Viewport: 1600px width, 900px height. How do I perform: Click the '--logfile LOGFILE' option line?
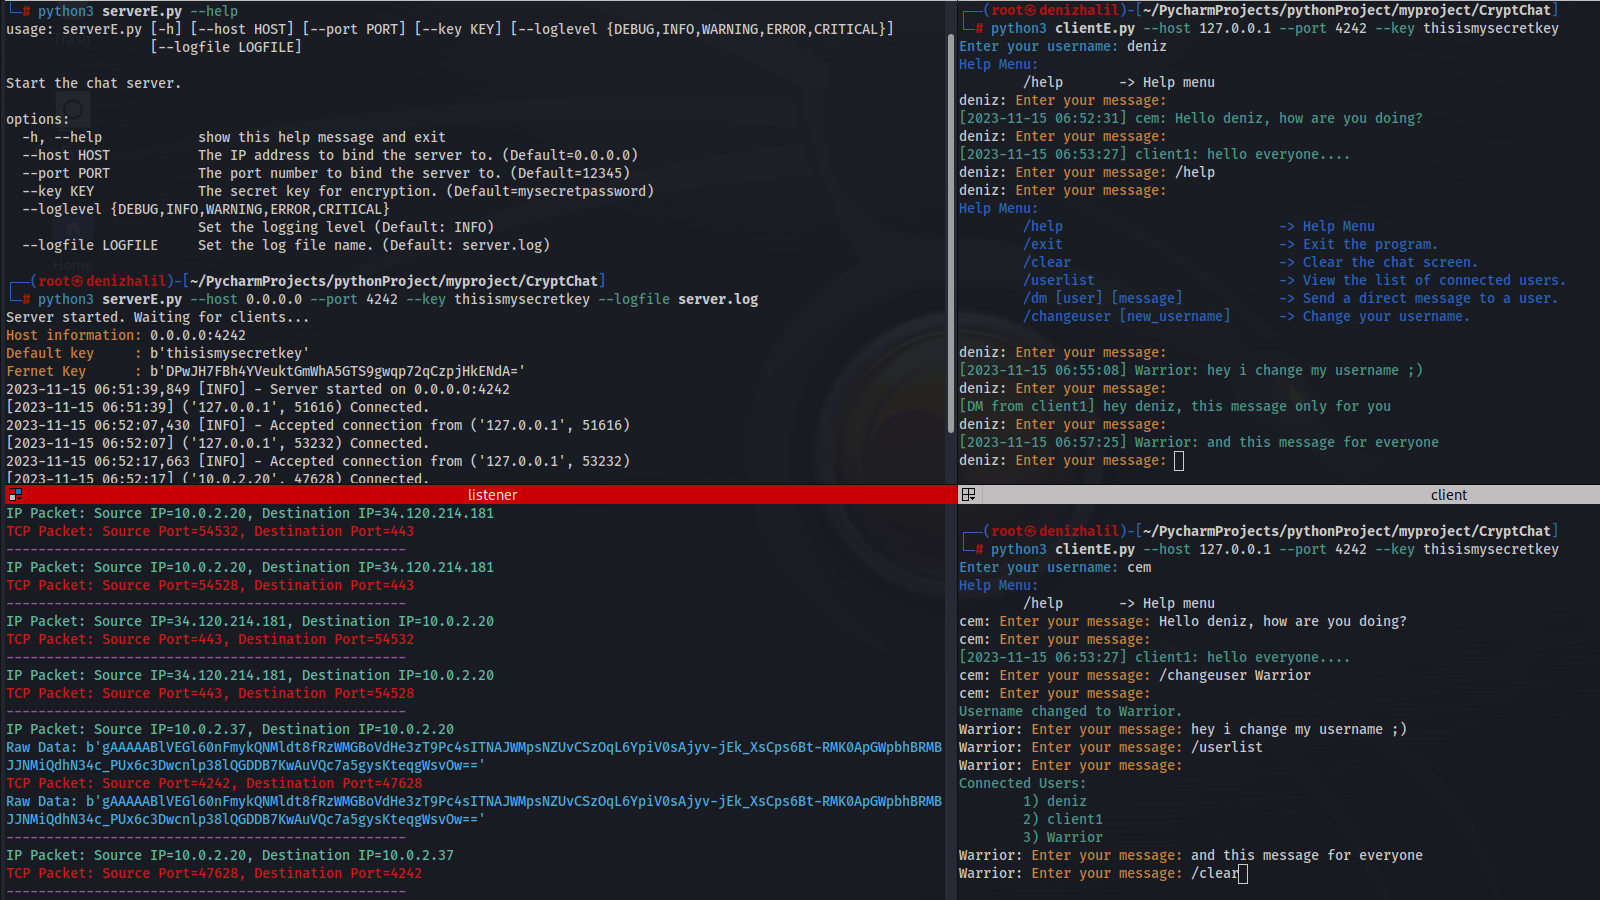click(x=286, y=246)
